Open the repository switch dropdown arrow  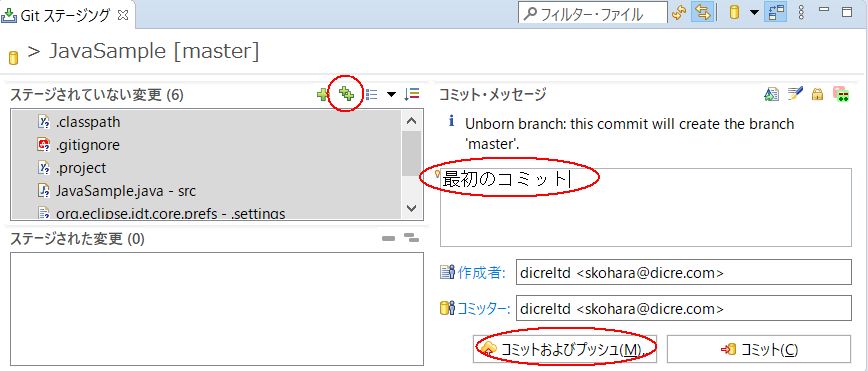click(x=754, y=13)
